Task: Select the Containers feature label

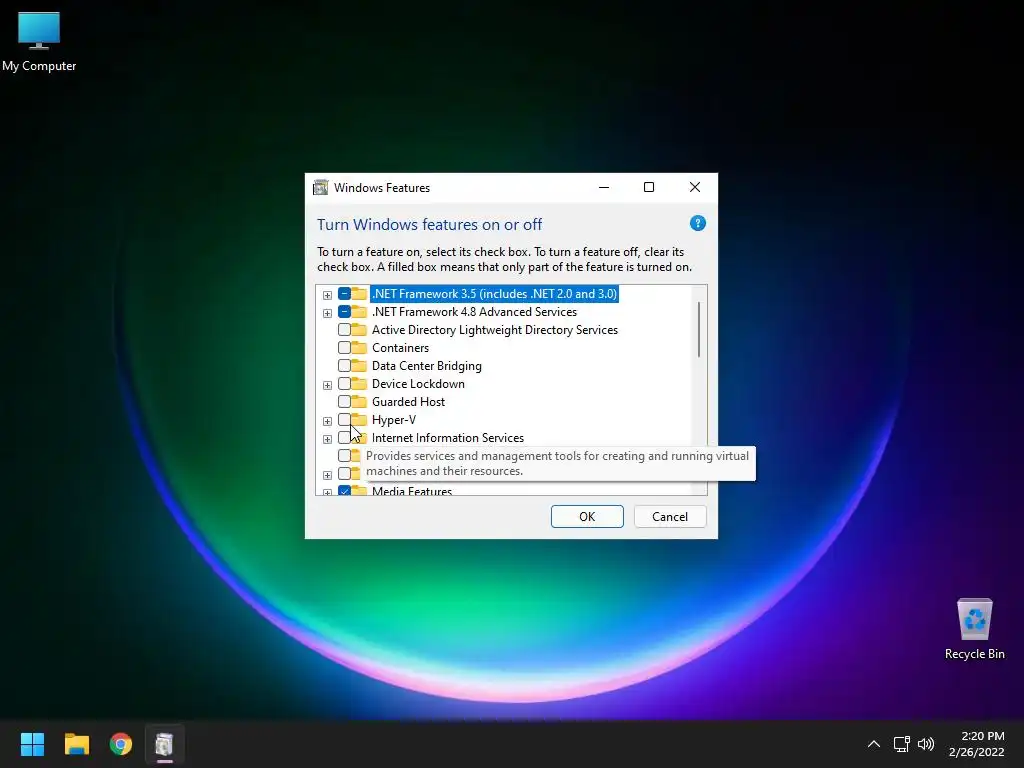Action: click(x=400, y=347)
